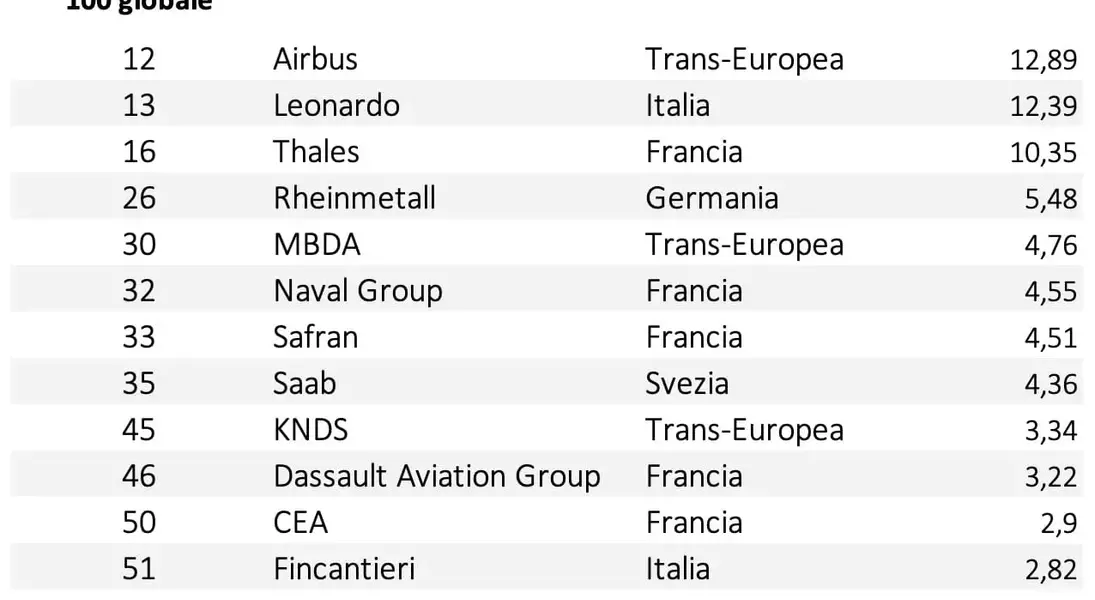Select Dassault Aviation Group text
1095x600 pixels.
click(437, 476)
